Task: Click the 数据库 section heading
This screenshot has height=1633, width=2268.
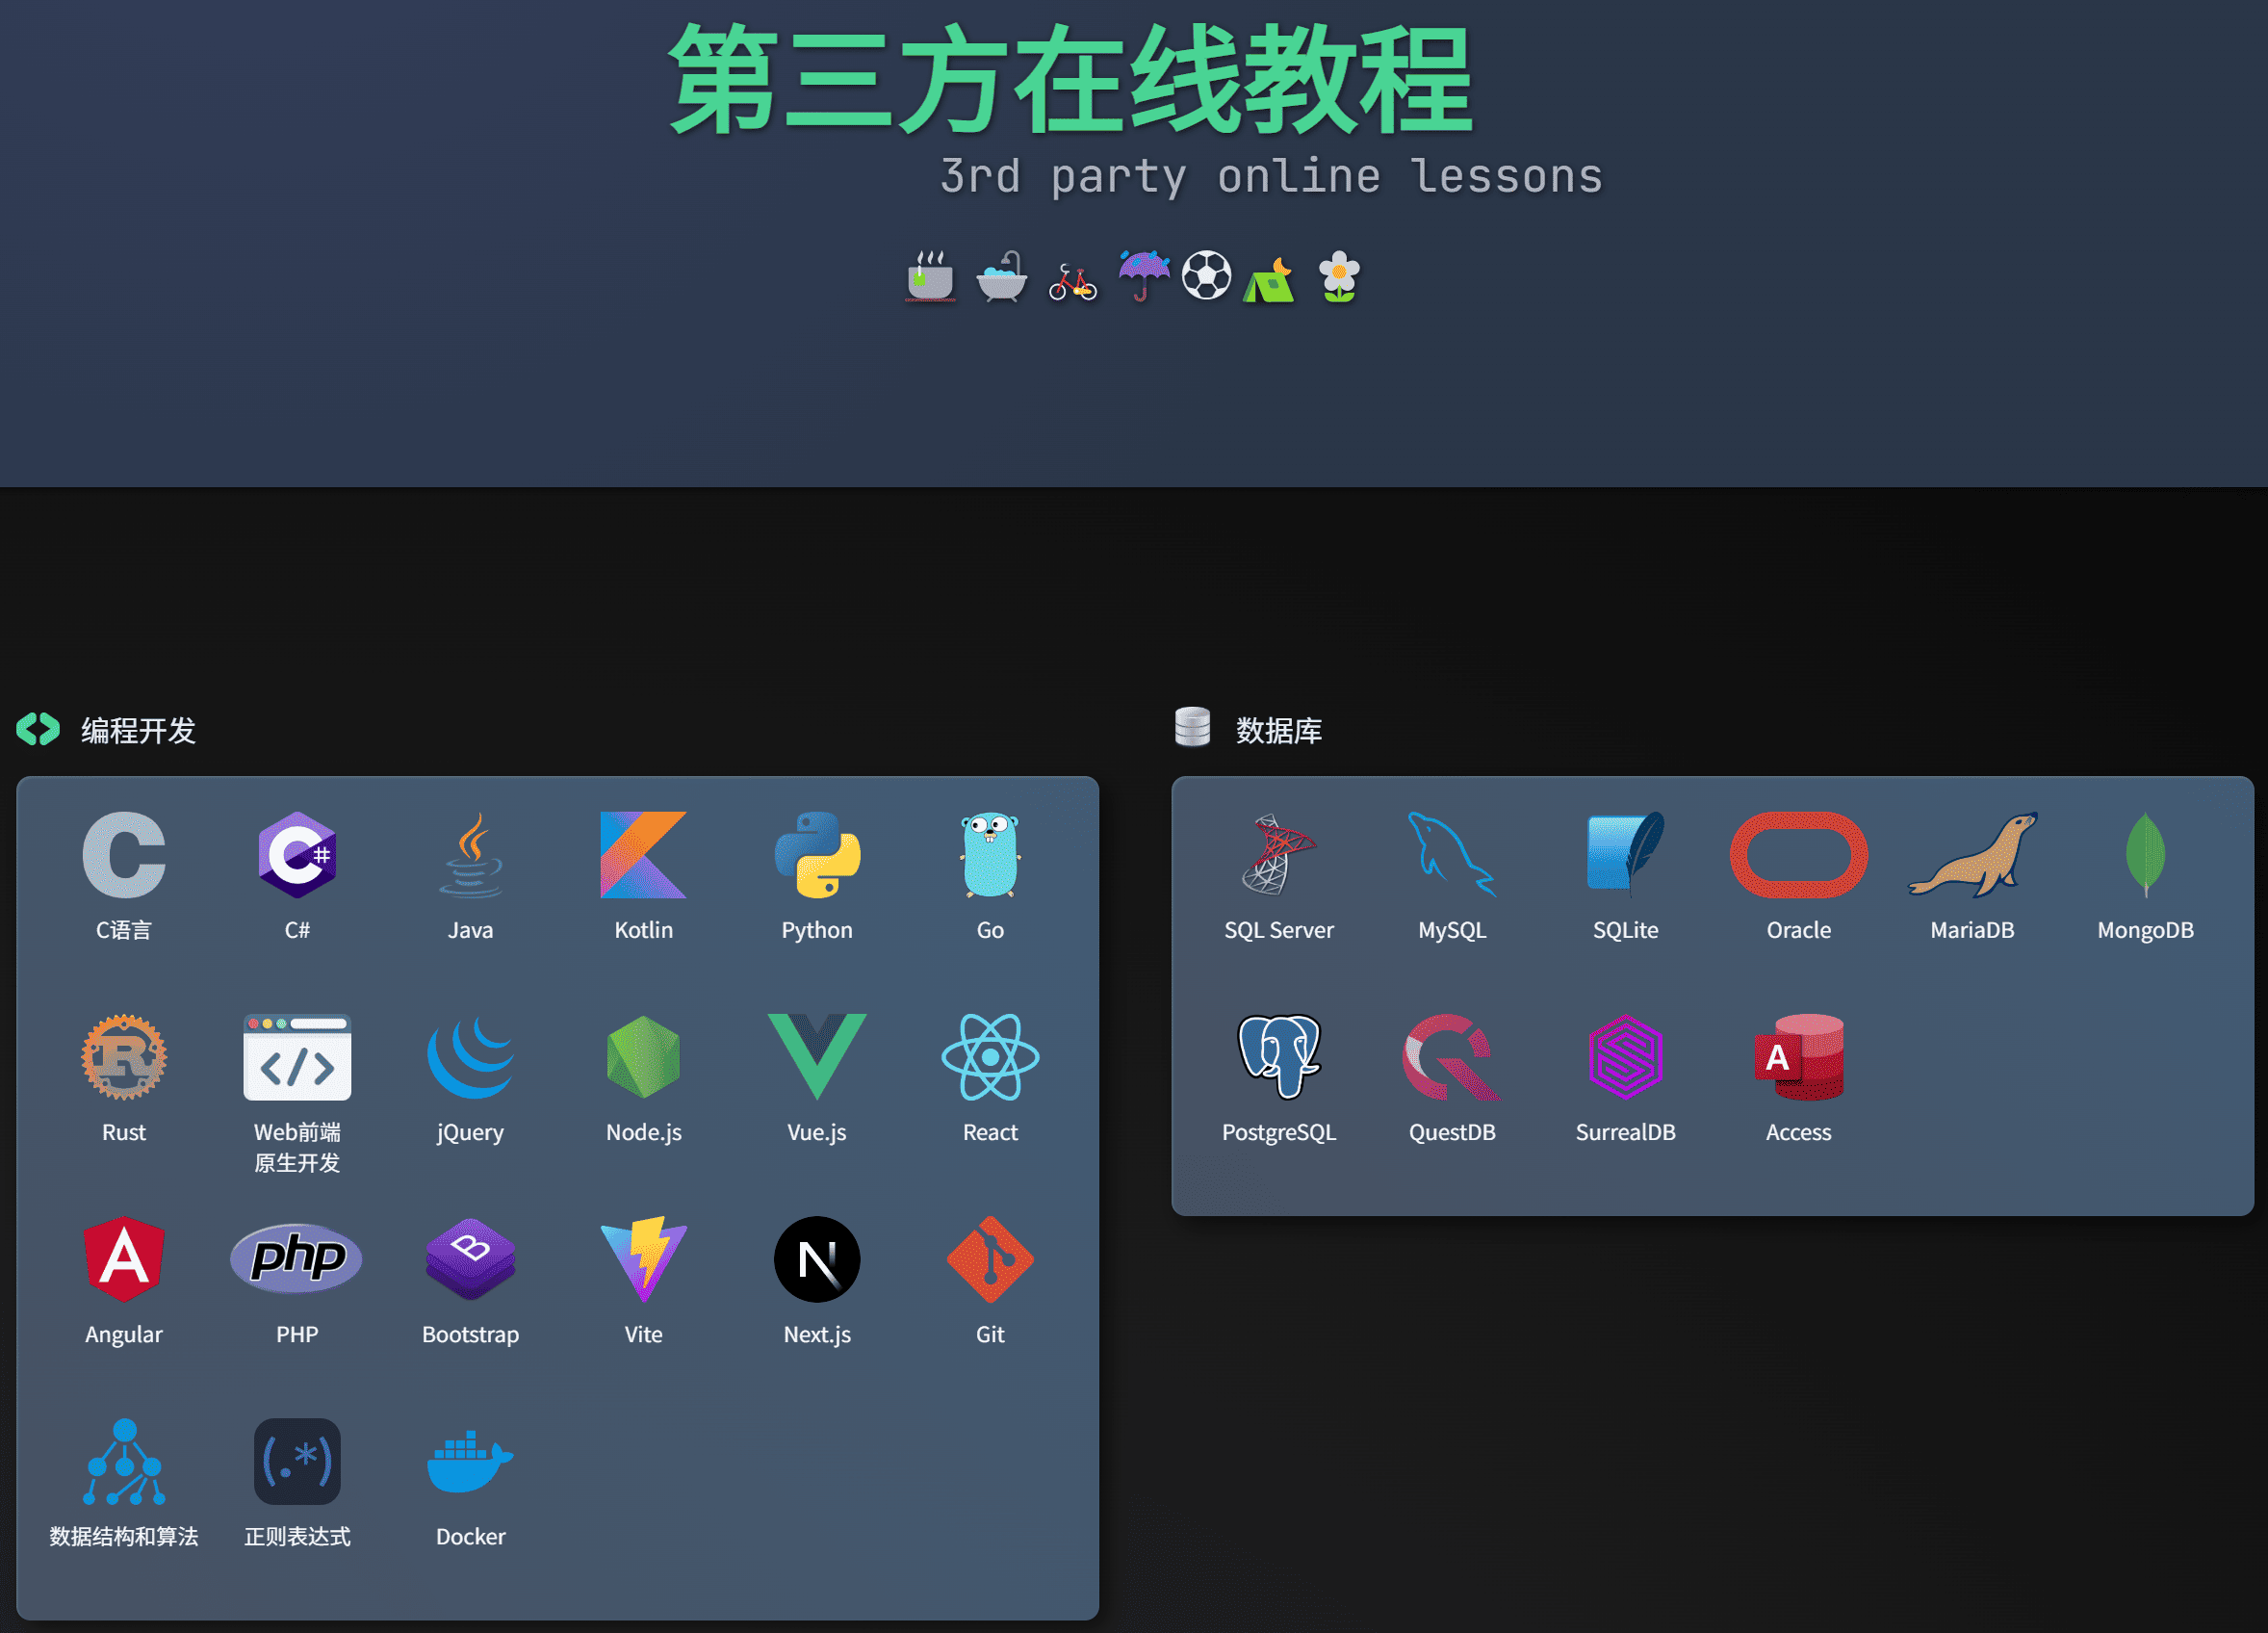Action: coord(1279,731)
